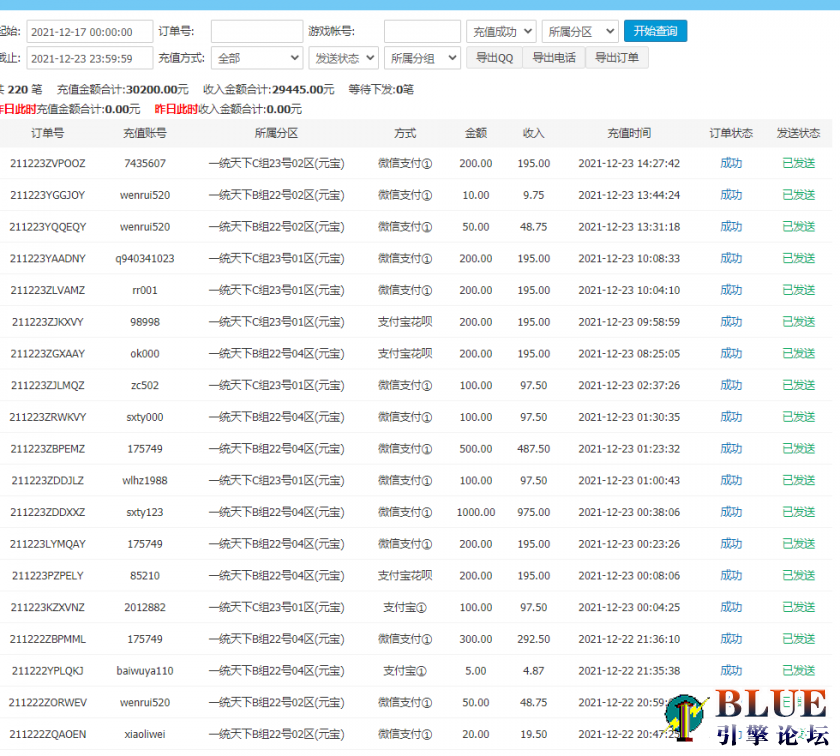Image resolution: width=840 pixels, height=756 pixels.
Task: Open the 充值成功 status dropdown
Action: pyautogui.click(x=501, y=31)
